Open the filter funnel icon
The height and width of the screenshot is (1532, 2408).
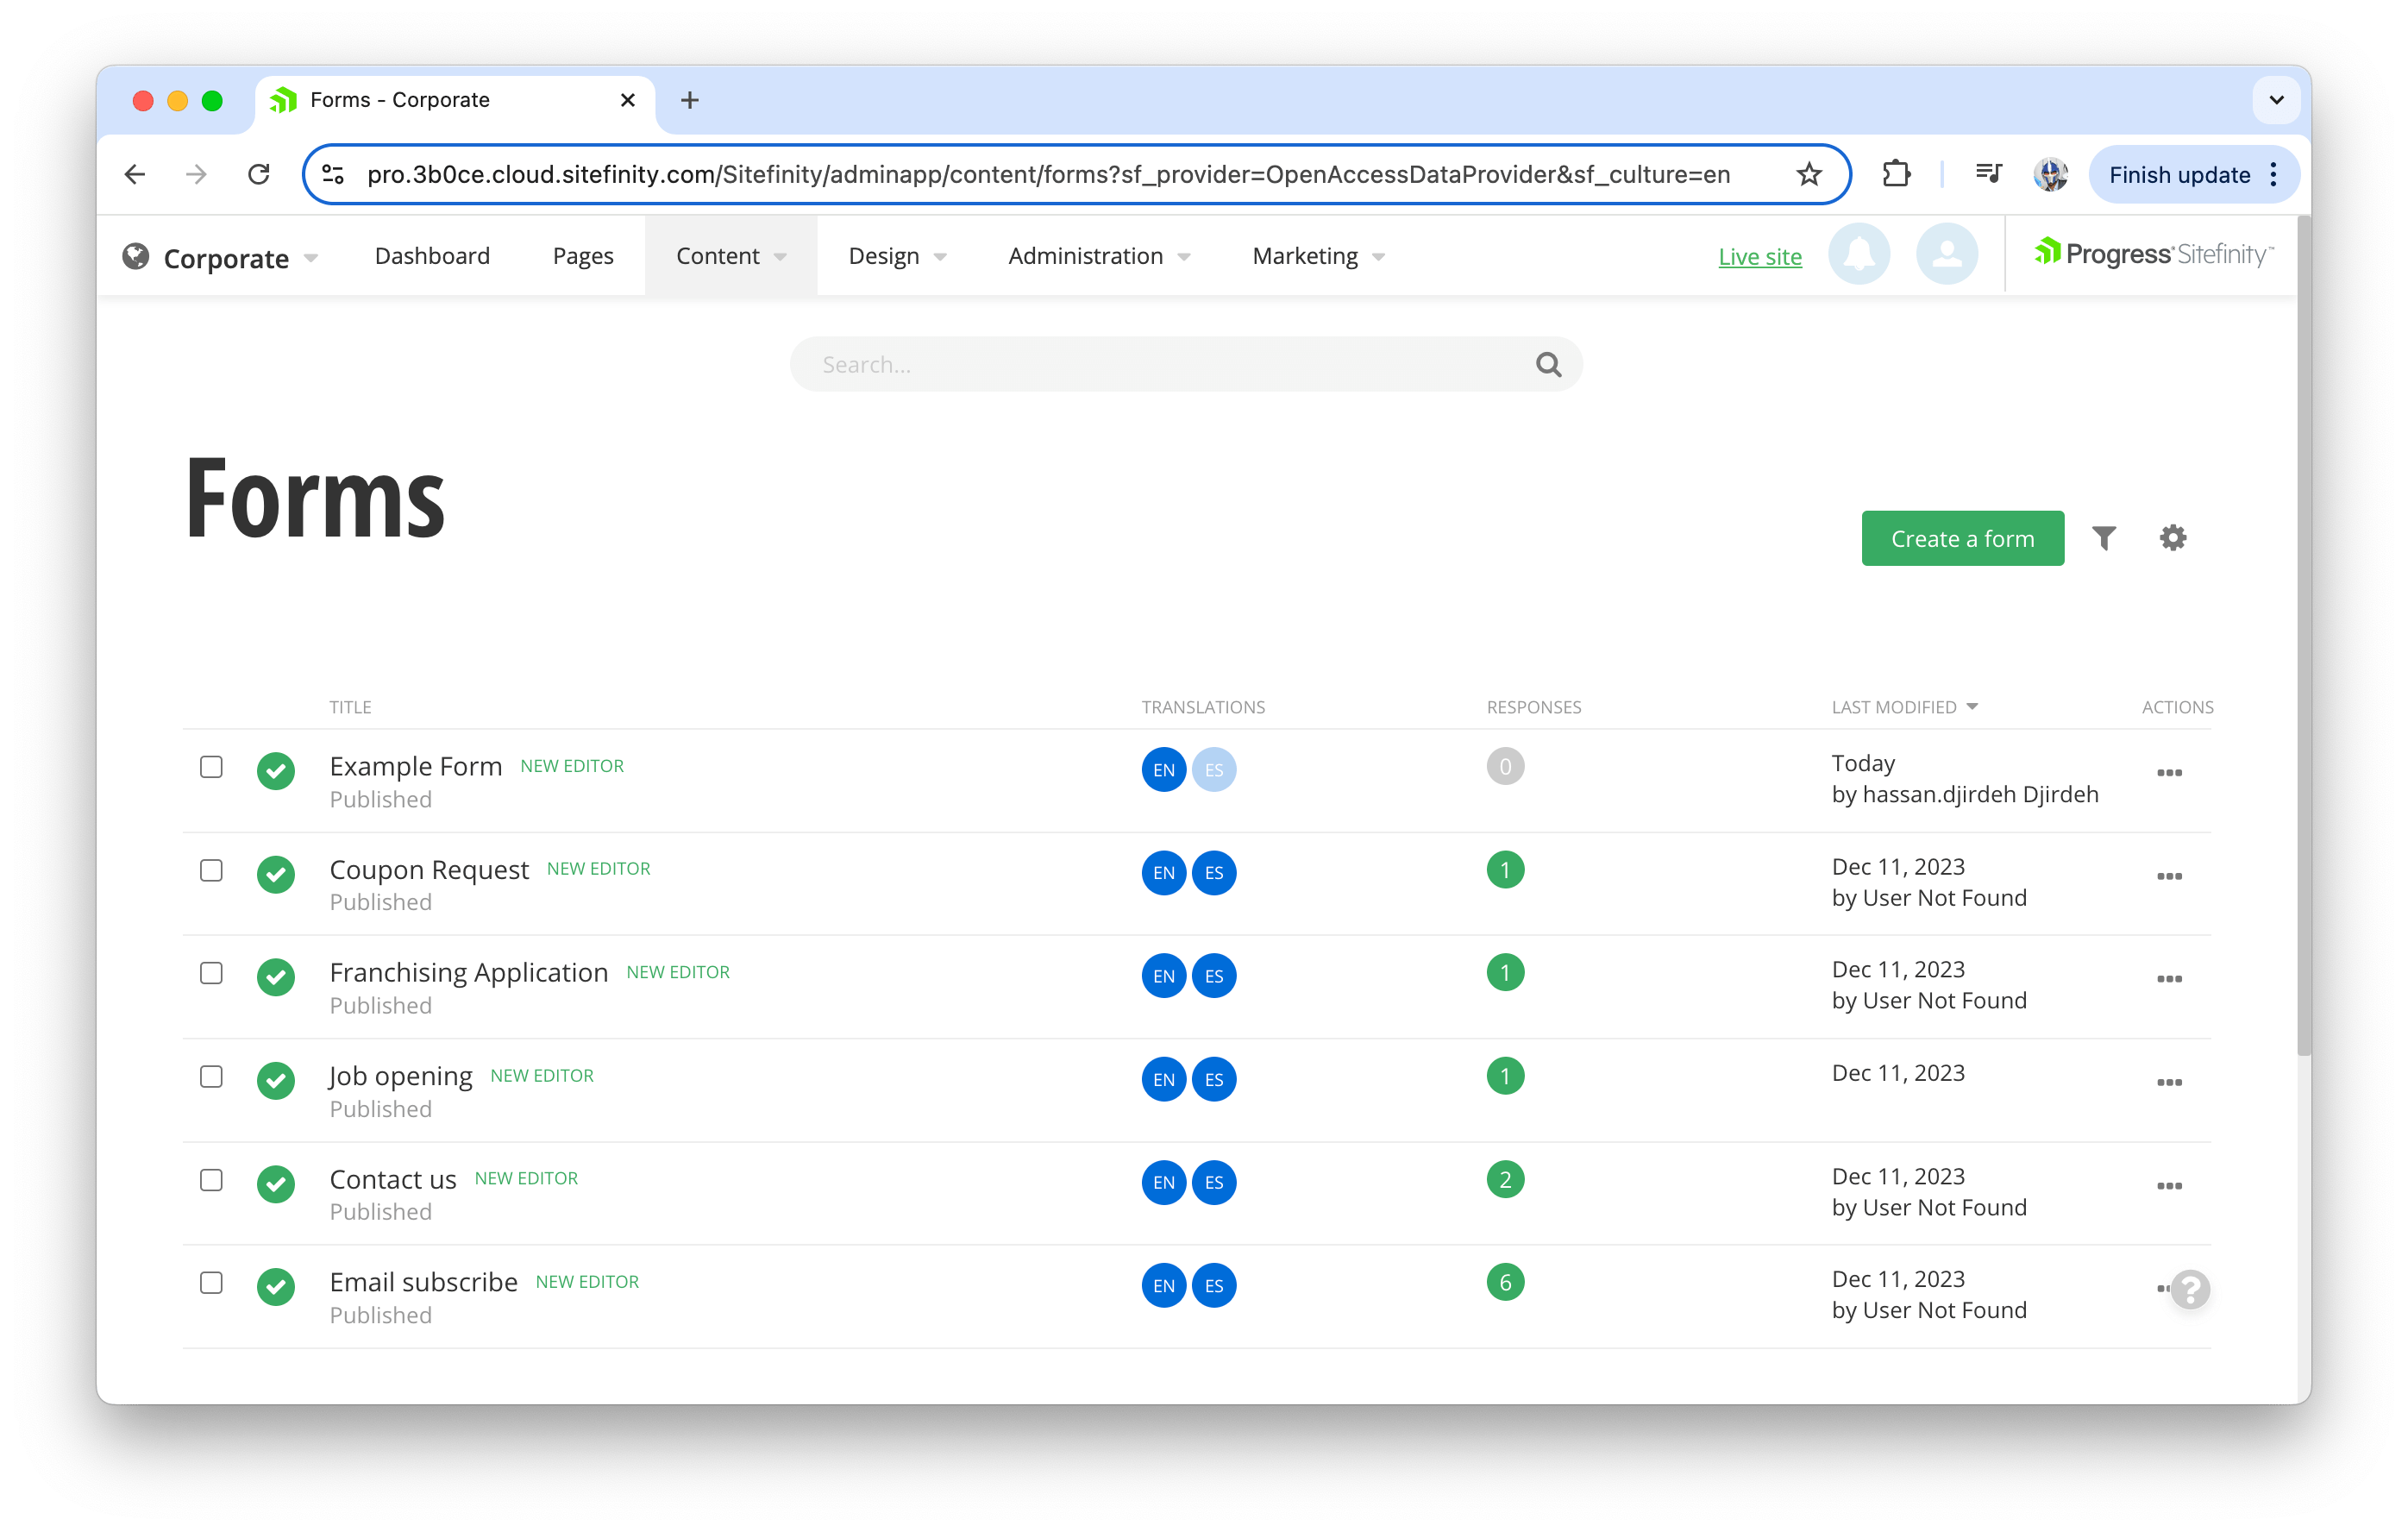point(2104,538)
